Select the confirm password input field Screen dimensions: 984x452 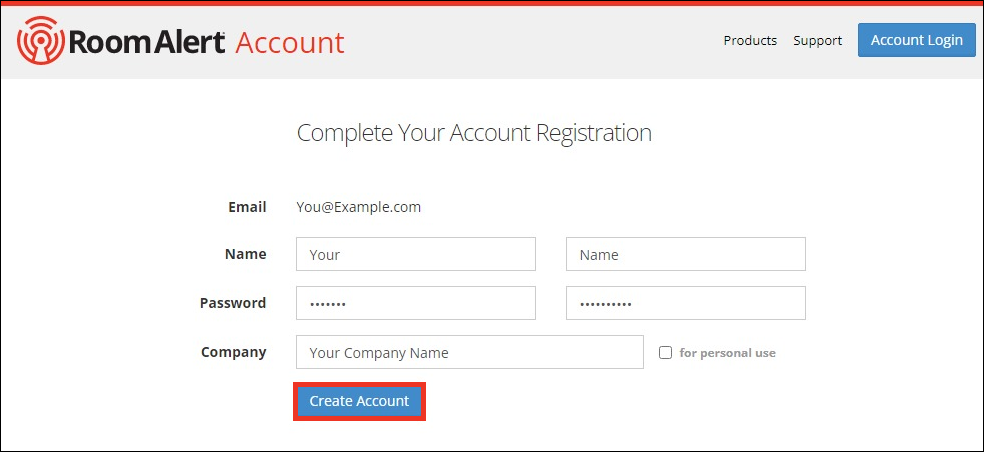click(686, 303)
